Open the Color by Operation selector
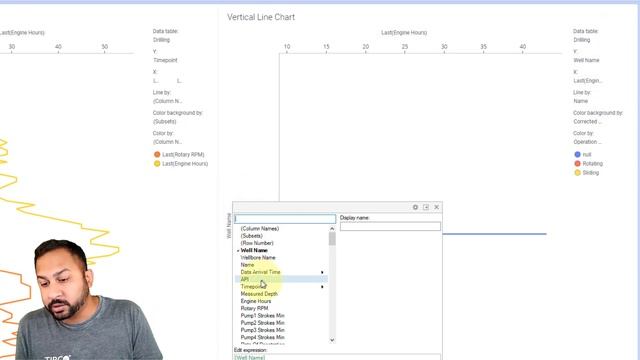The image size is (640, 360). [587, 142]
